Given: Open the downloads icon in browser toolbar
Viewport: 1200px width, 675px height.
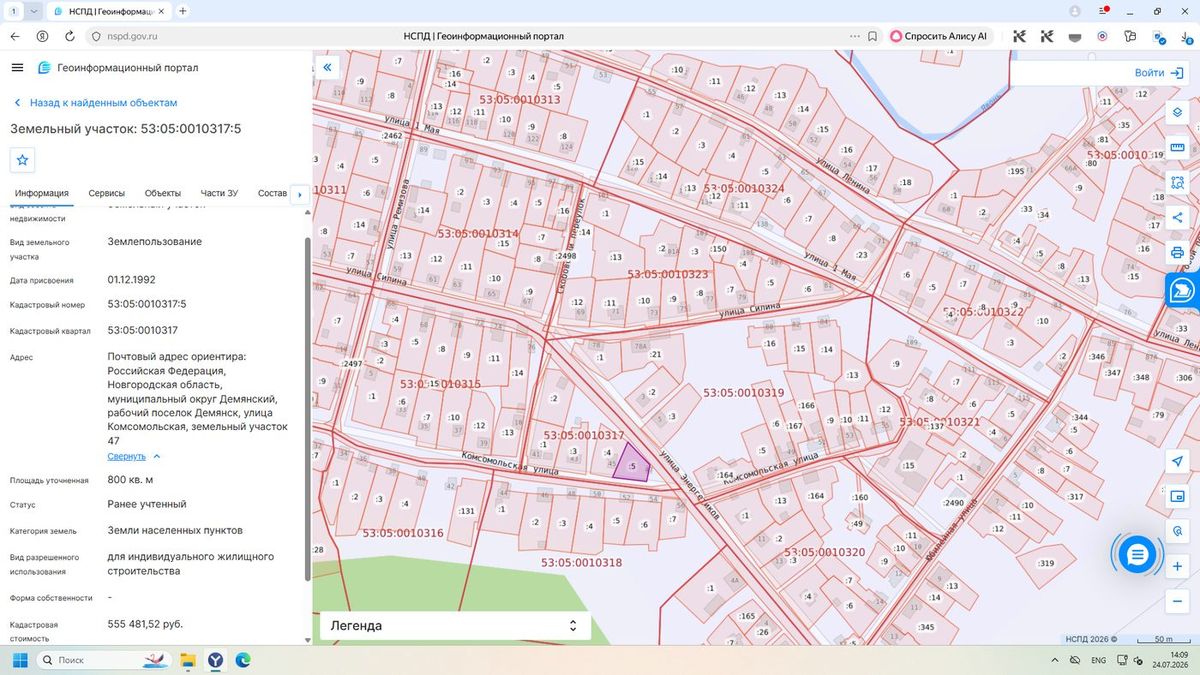Looking at the screenshot, I should point(1187,36).
